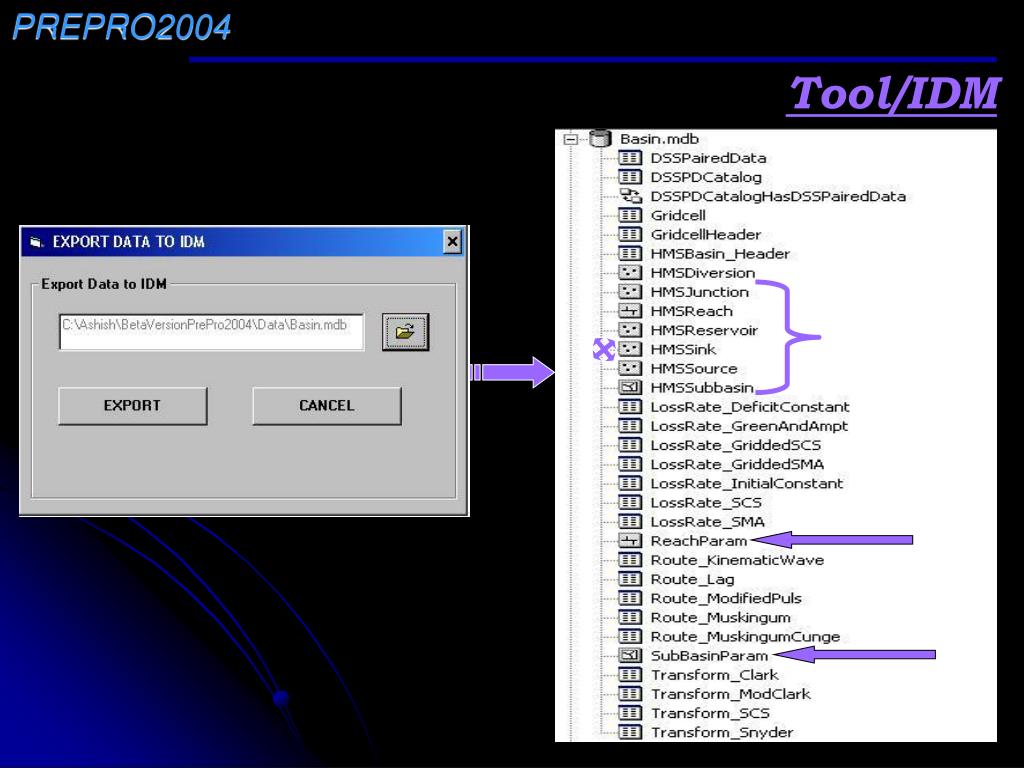
Task: Click the EXPORT button
Action: tap(133, 406)
